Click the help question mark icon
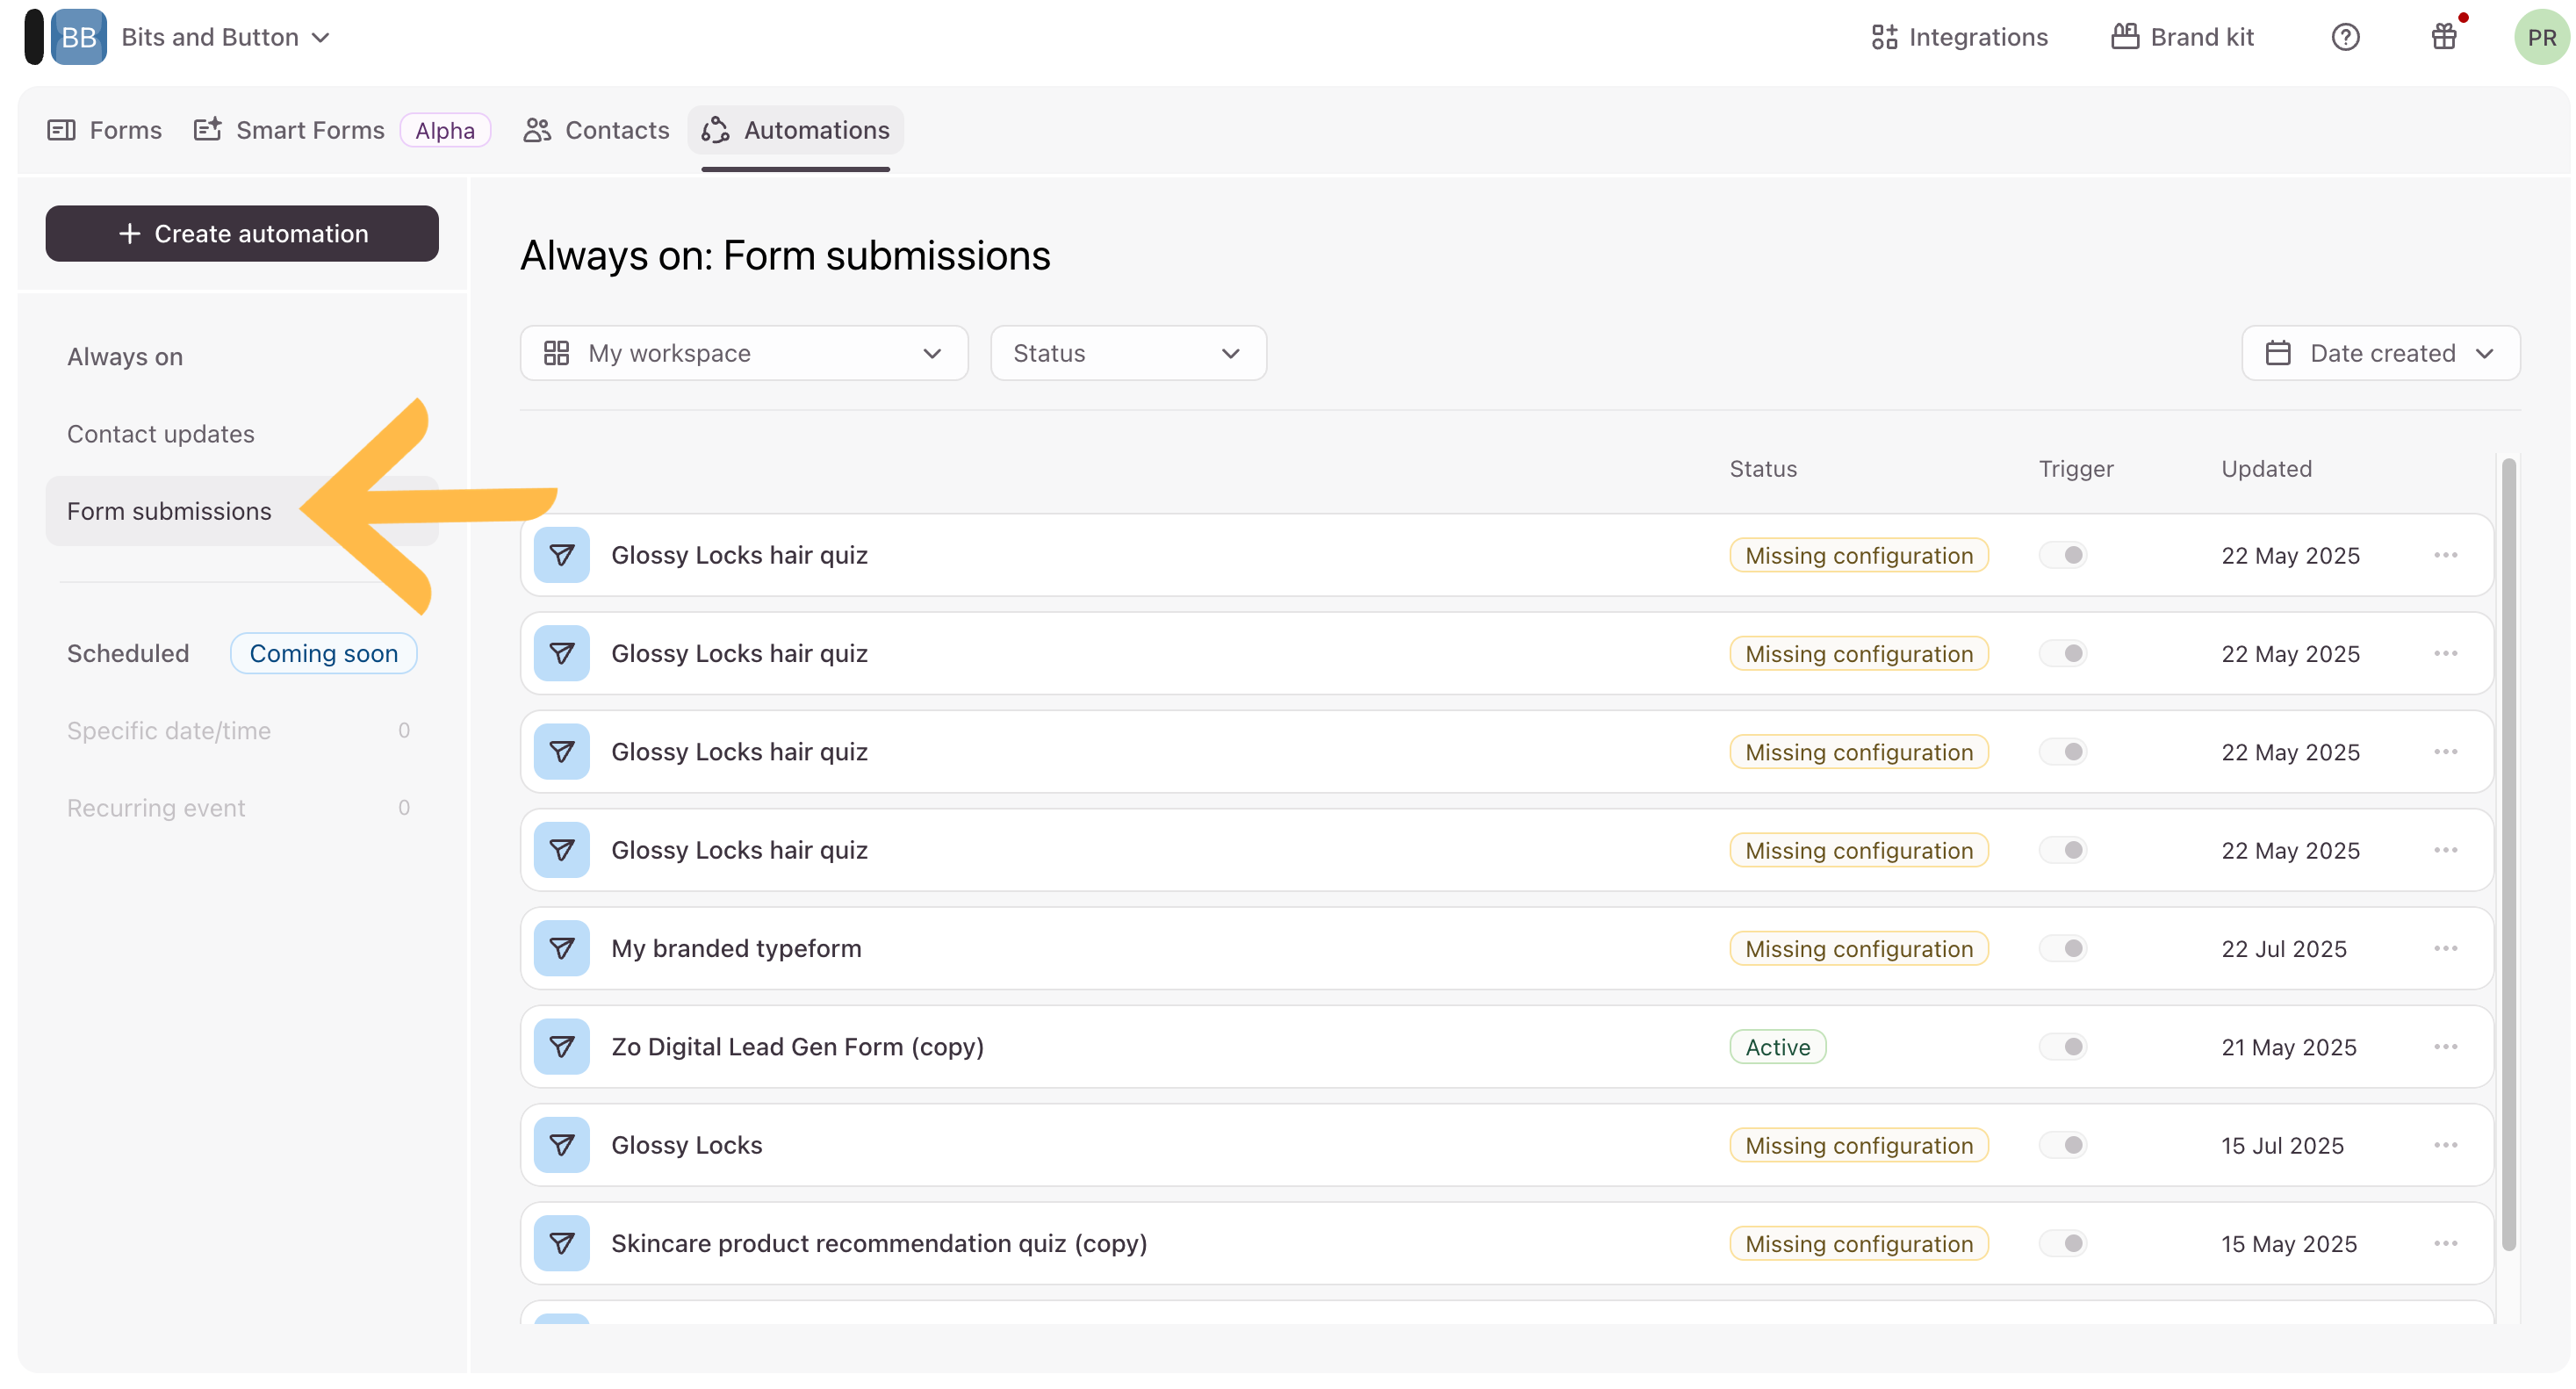The width and height of the screenshot is (2576, 1389). (x=2344, y=37)
